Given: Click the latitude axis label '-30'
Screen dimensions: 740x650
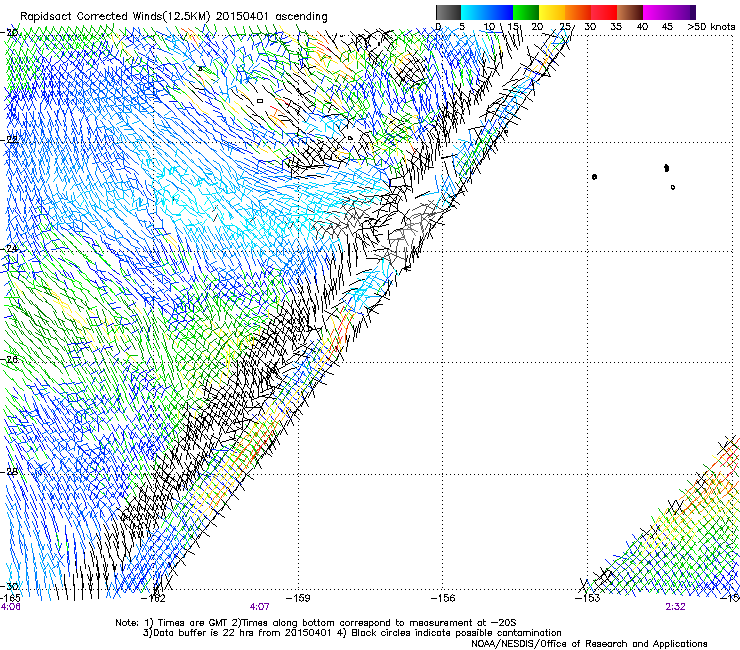Looking at the screenshot, I should pyautogui.click(x=10, y=586).
